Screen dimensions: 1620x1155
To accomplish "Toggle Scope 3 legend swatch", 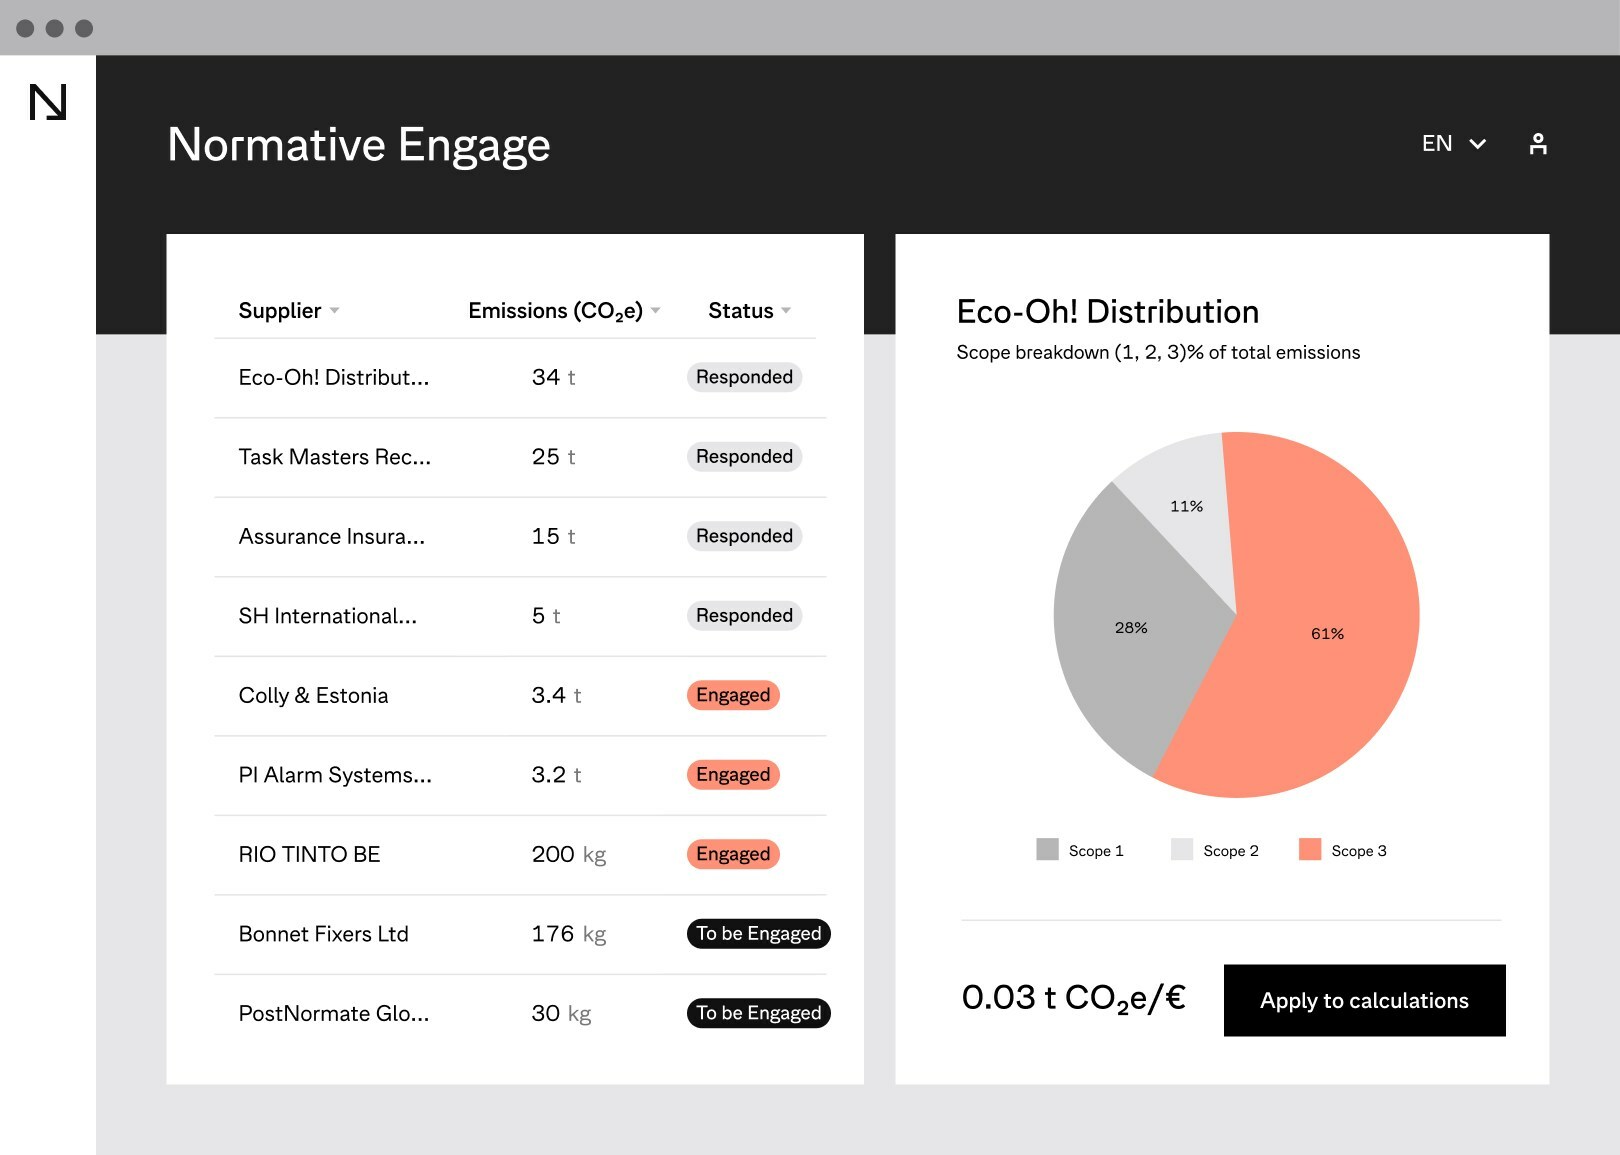I will point(1309,850).
